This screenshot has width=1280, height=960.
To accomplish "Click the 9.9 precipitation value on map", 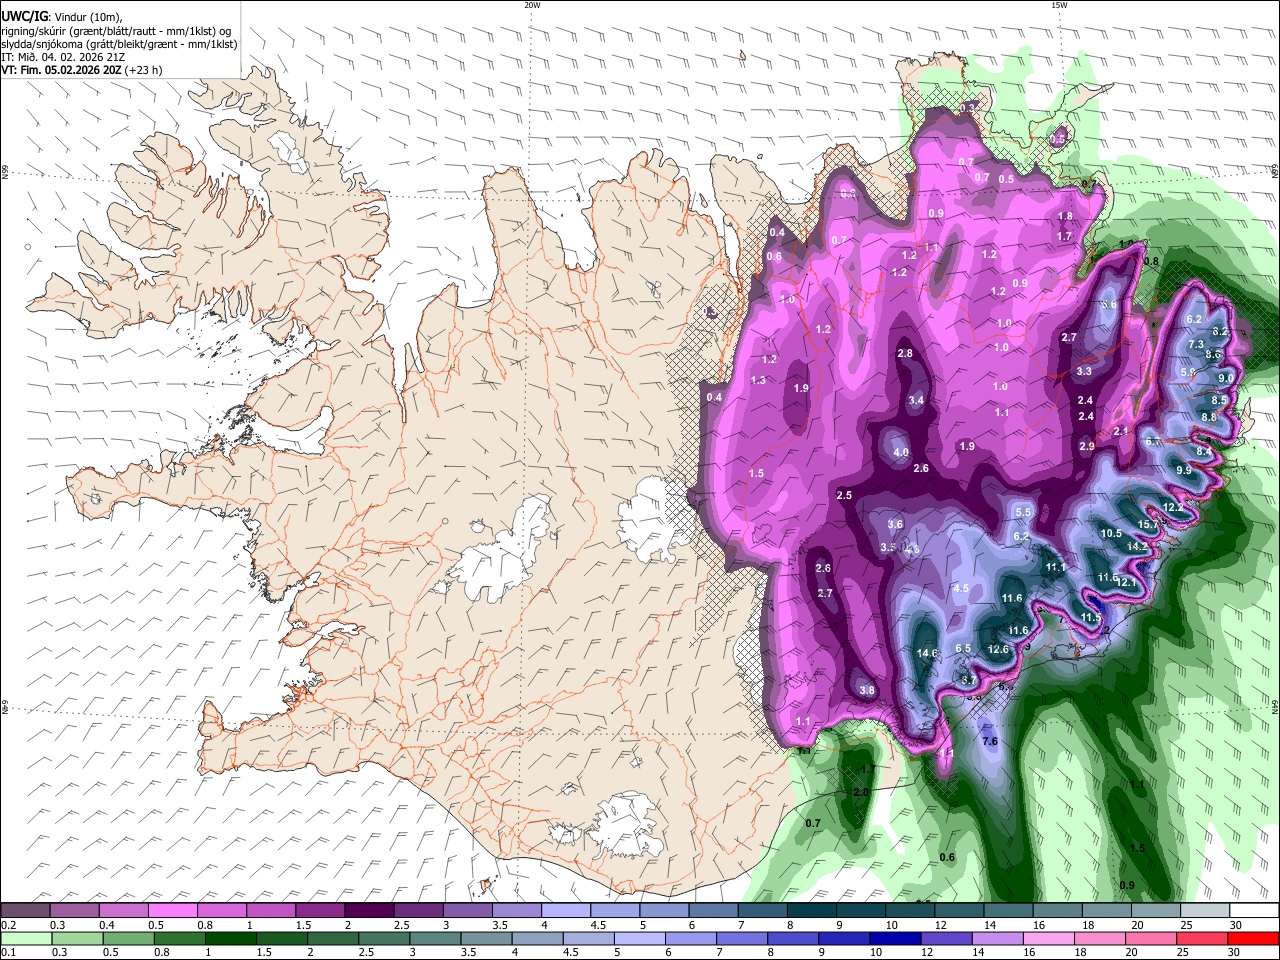I will tap(1184, 470).
